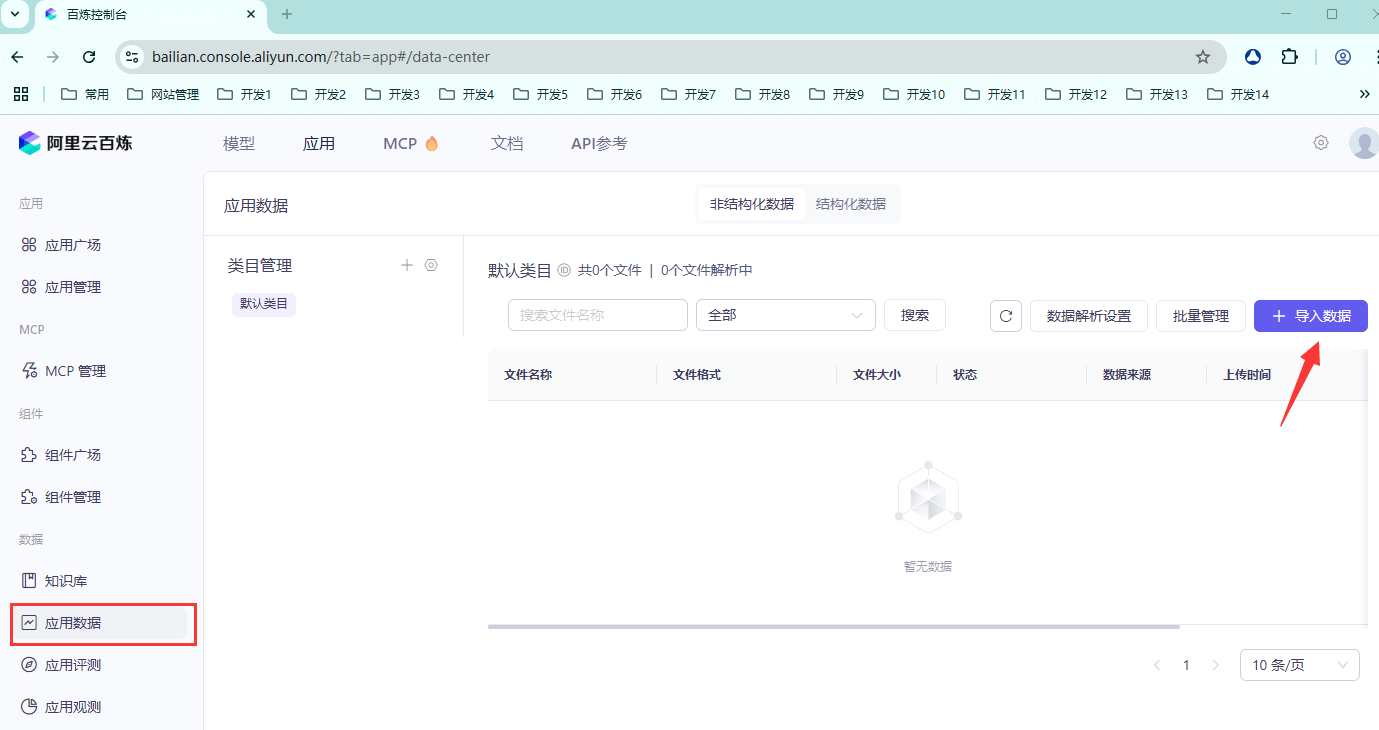Click the 应用管理 sidebar icon

coord(29,287)
